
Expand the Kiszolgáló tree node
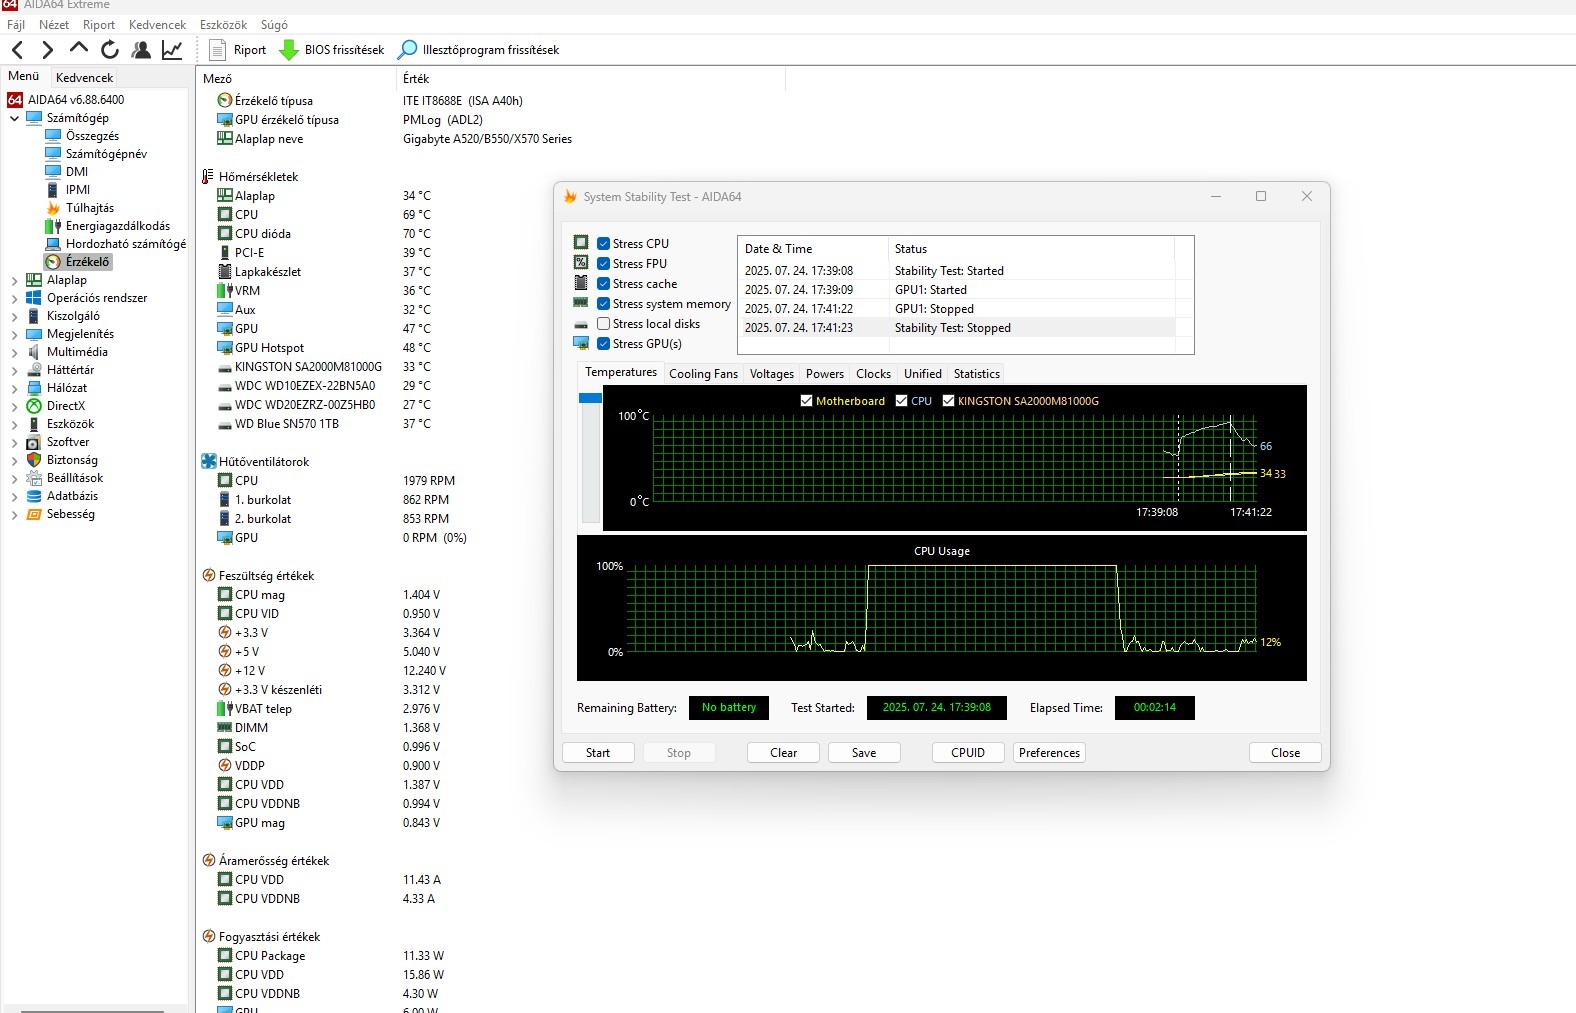14,316
